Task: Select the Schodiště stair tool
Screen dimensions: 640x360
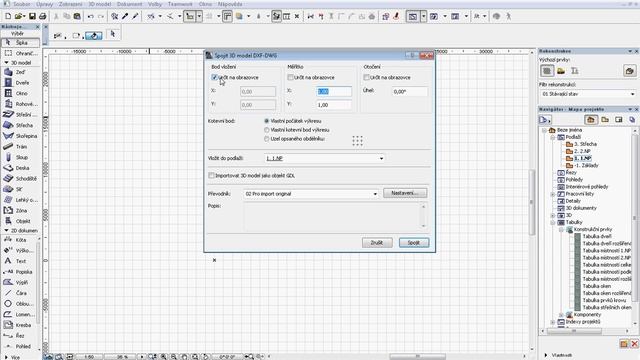Action: pos(20,178)
